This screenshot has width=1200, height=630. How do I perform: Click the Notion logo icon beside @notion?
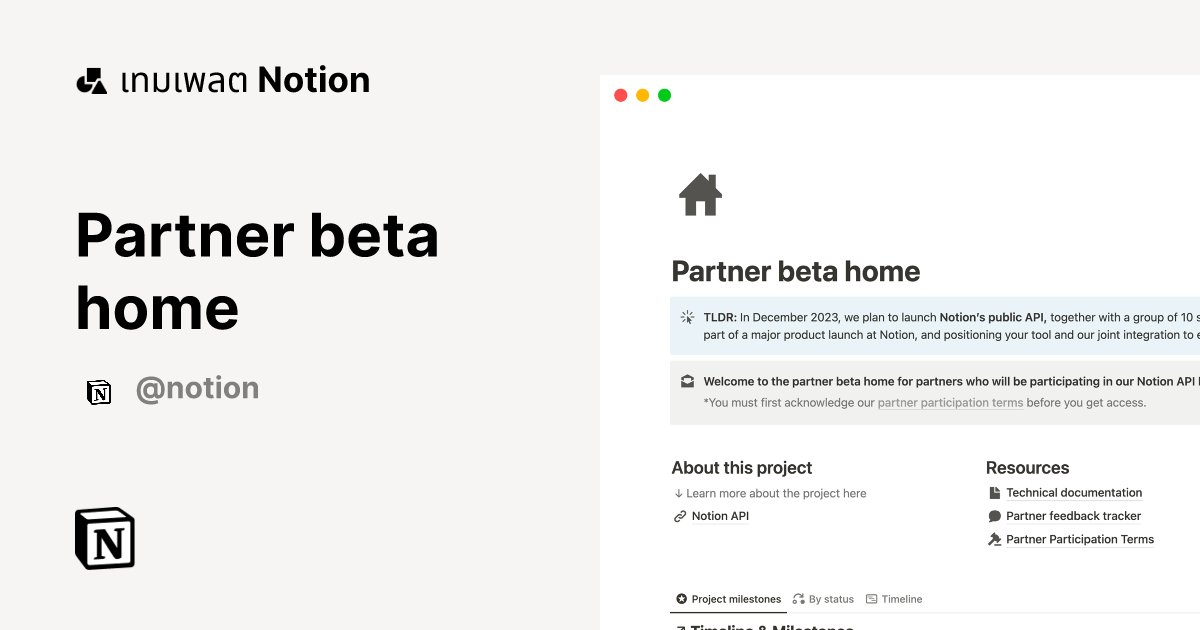coord(99,392)
